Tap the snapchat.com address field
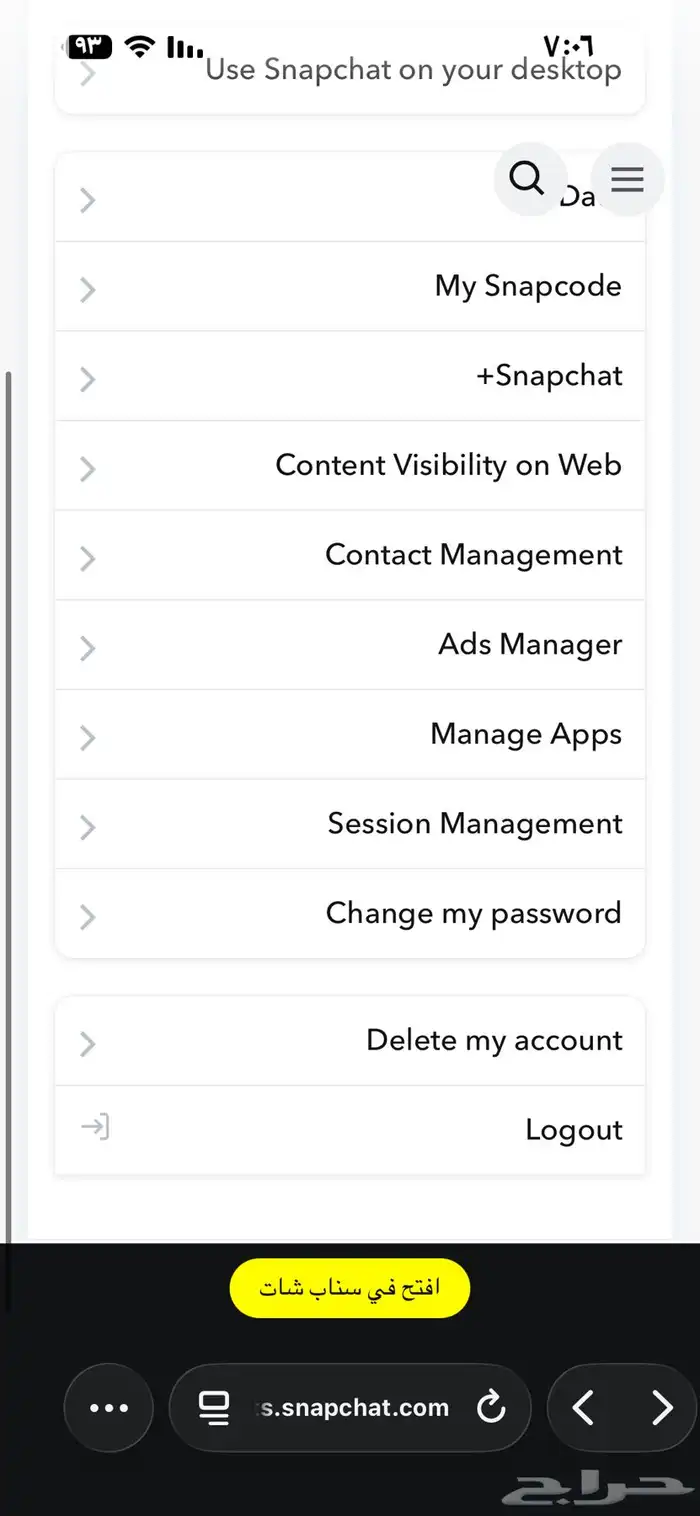This screenshot has height=1516, width=700. tap(355, 1408)
